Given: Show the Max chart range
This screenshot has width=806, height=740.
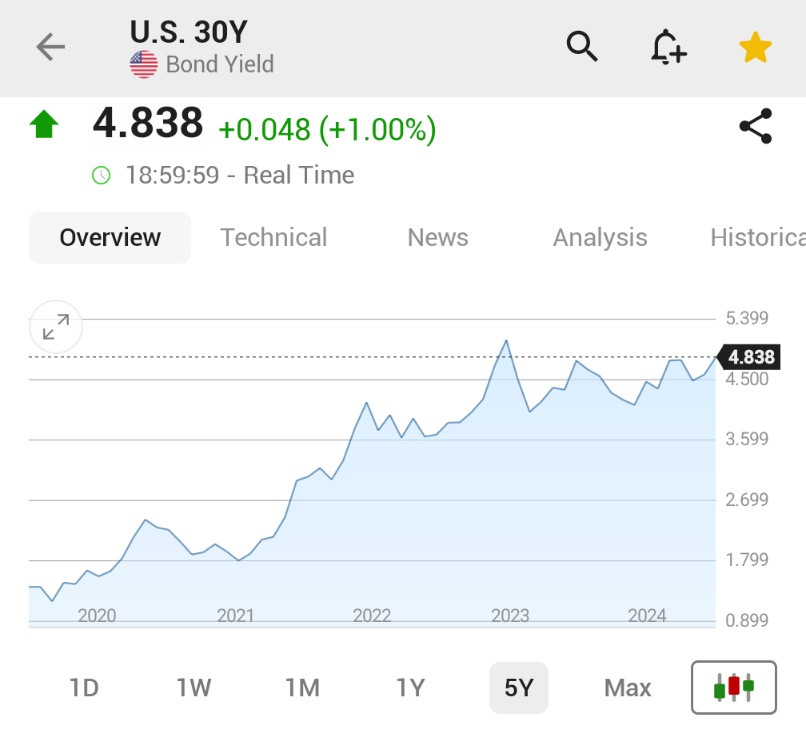Looking at the screenshot, I should point(628,688).
